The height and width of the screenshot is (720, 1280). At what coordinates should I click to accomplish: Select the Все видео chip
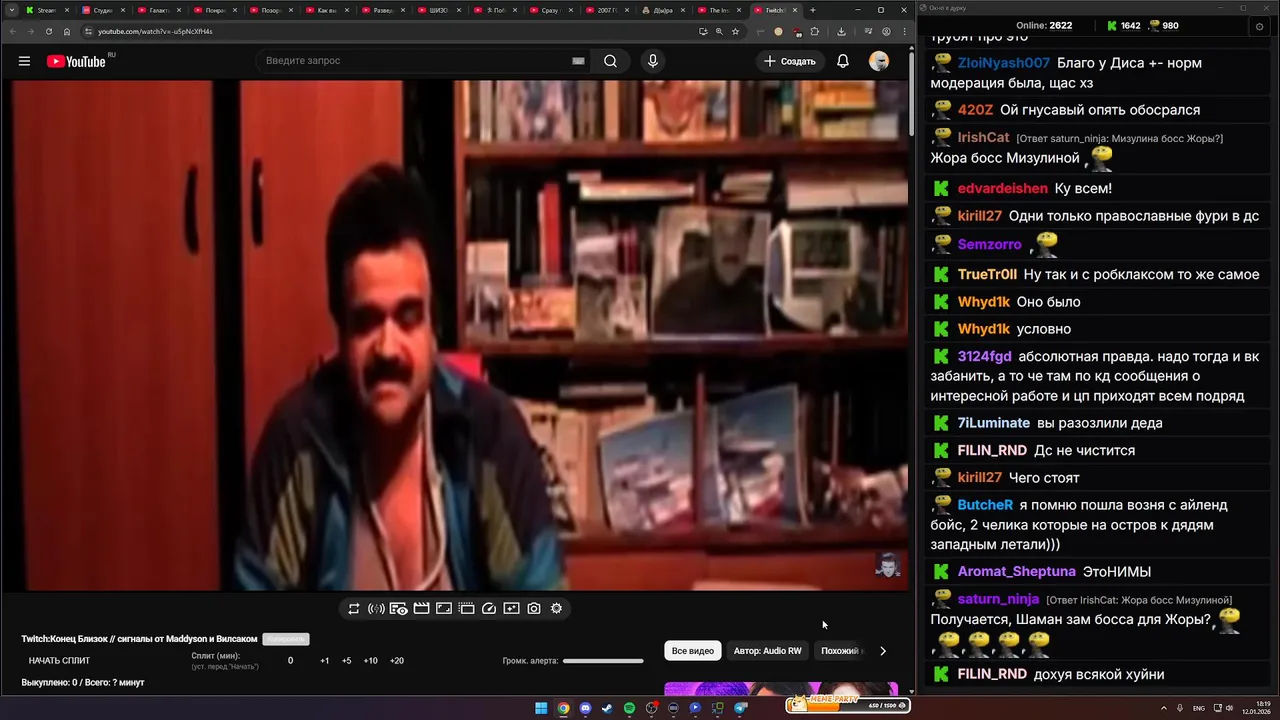[693, 651]
